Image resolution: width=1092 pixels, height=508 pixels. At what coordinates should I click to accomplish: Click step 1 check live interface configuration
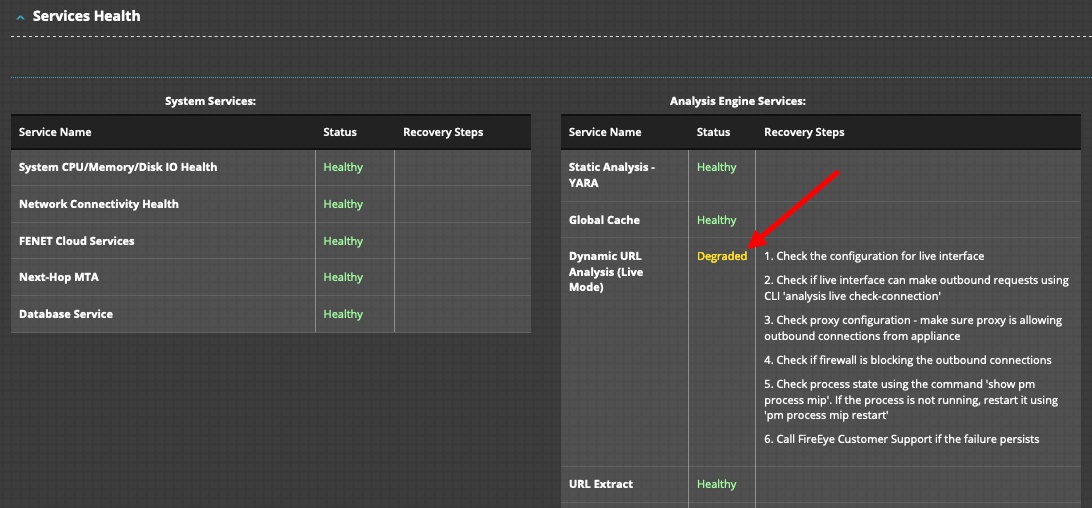point(874,256)
